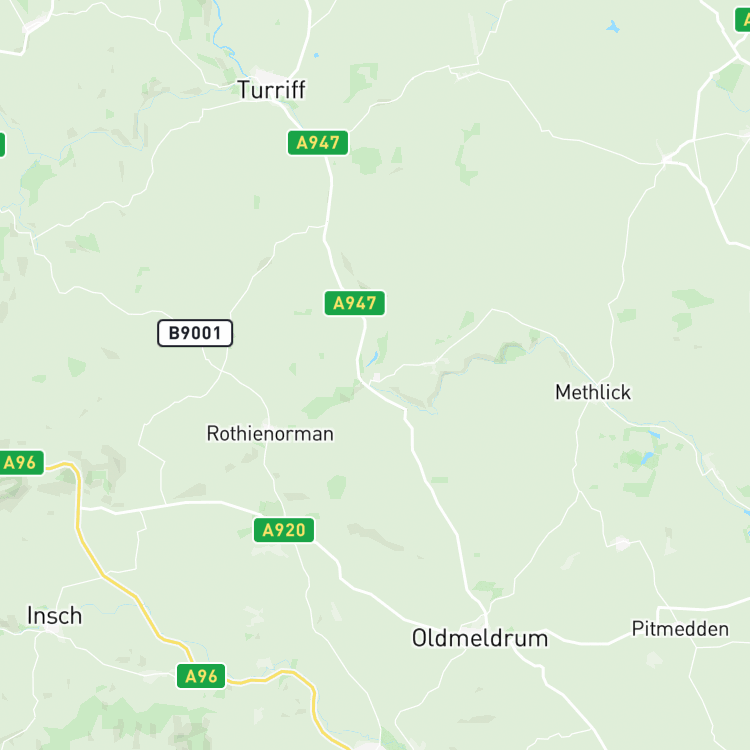Click the A947 shield nearest the B9001 shield
Screen dimensions: 750x750
[354, 303]
